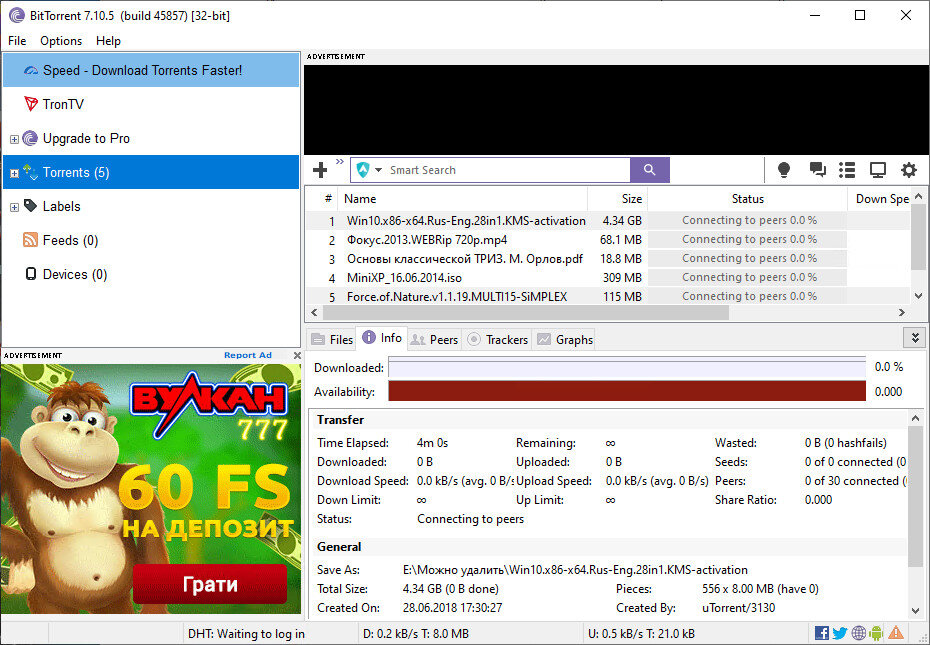
Task: Click the Labels tag icon
Action: click(30, 206)
